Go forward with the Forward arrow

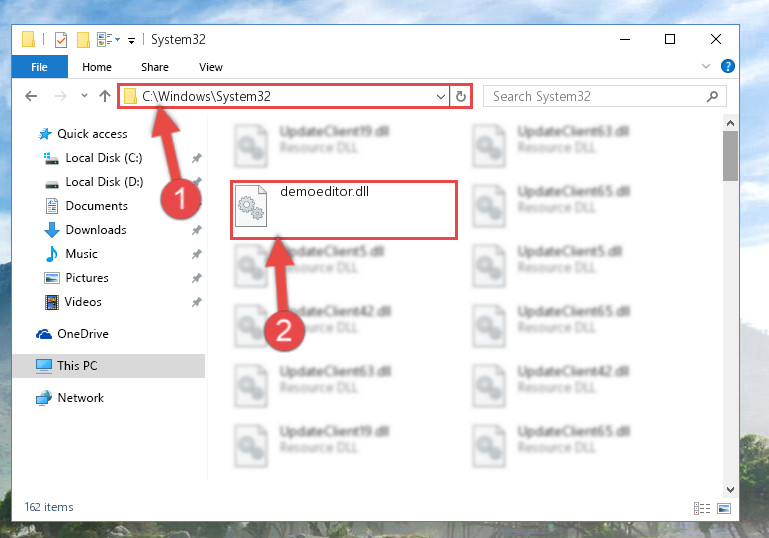point(60,96)
